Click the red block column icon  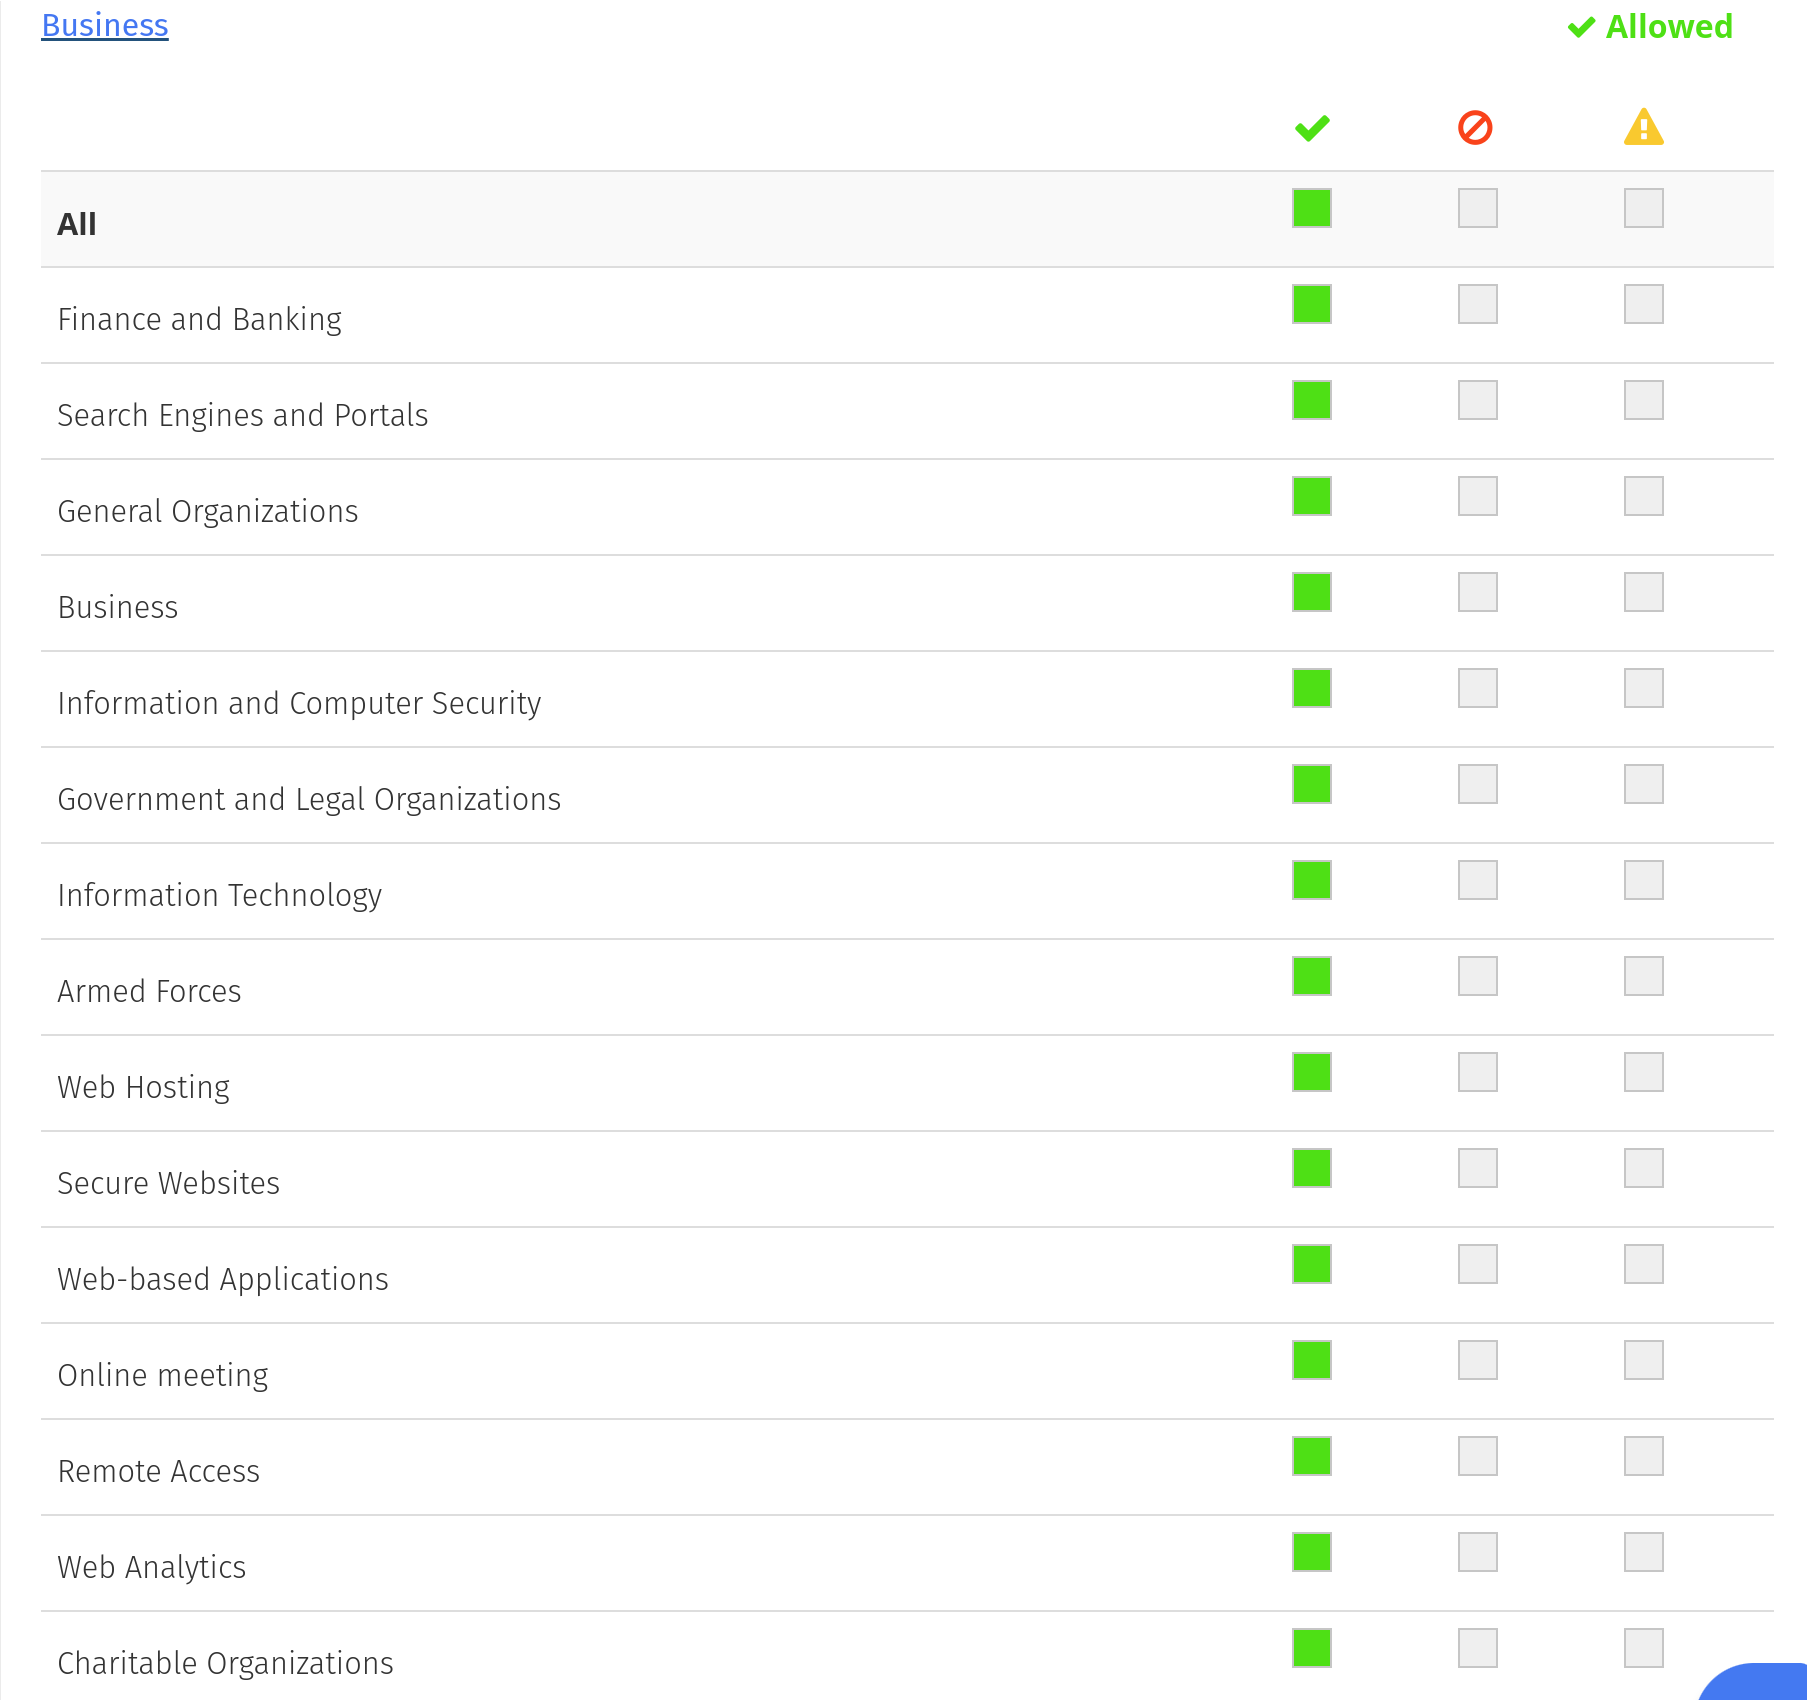(x=1476, y=128)
